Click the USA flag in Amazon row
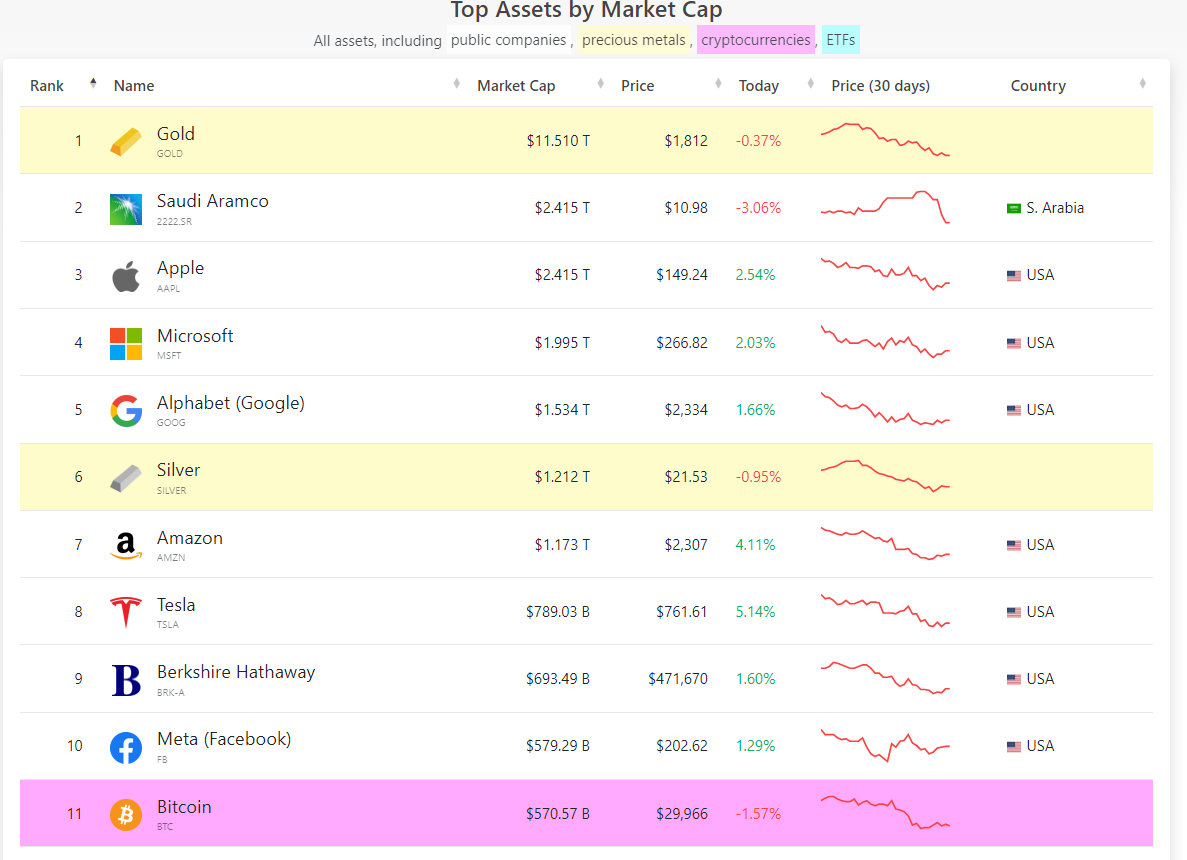1187x860 pixels. [x=1014, y=545]
